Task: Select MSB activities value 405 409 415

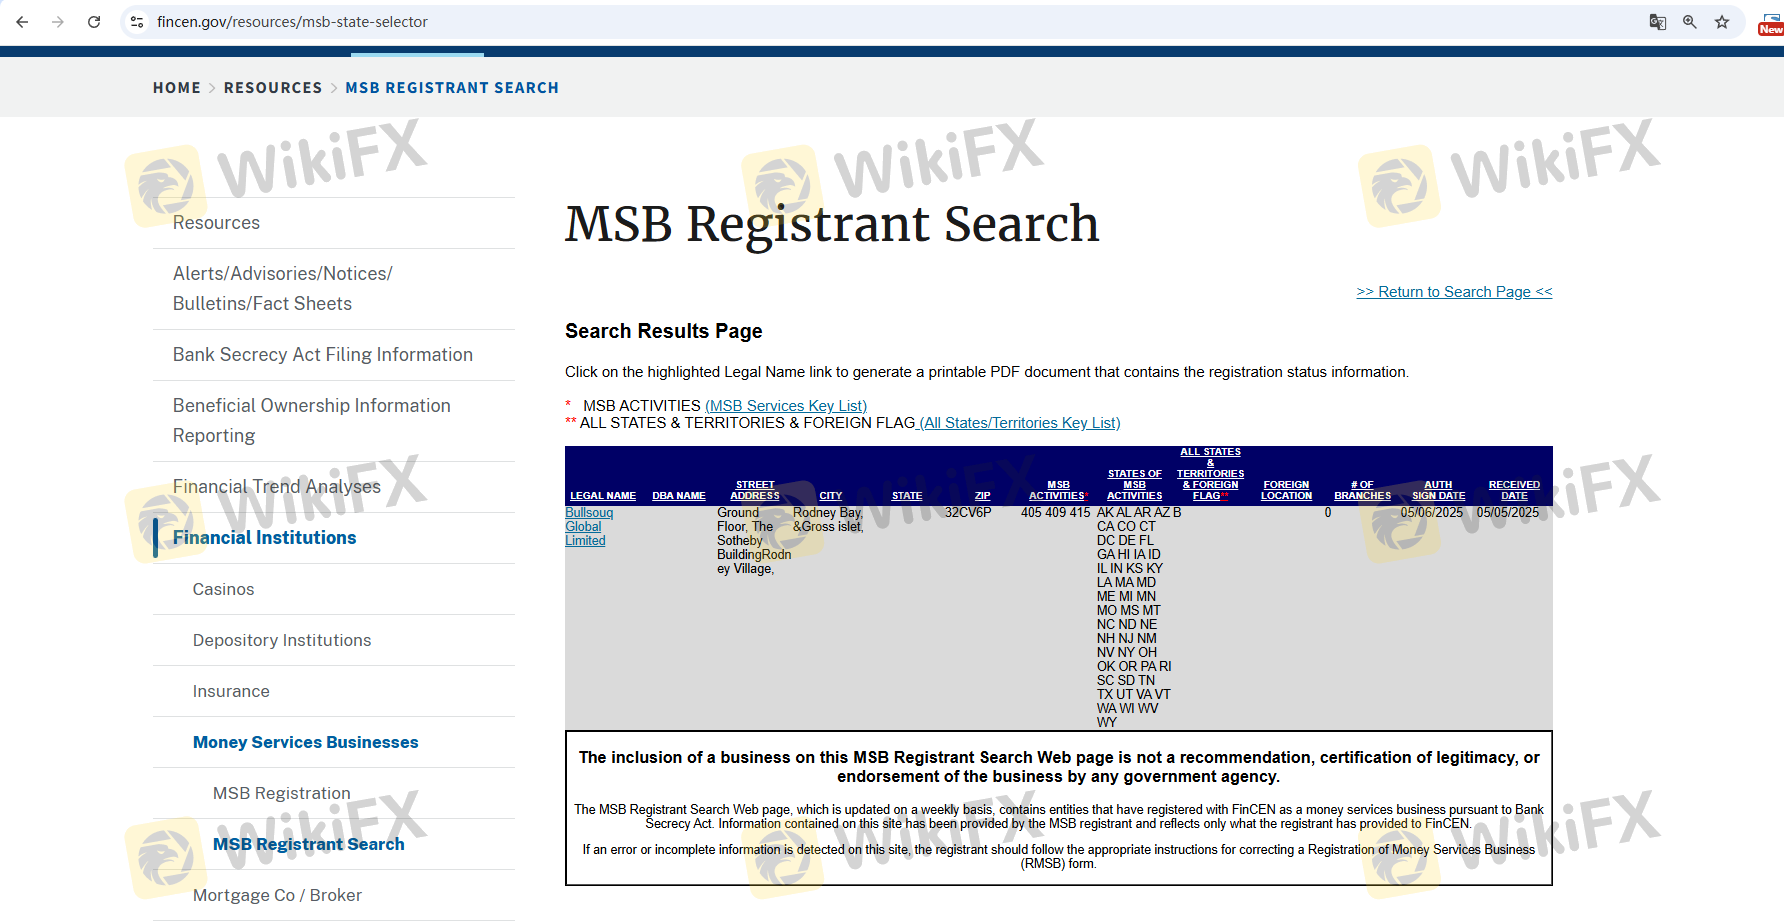Action: 1056,513
